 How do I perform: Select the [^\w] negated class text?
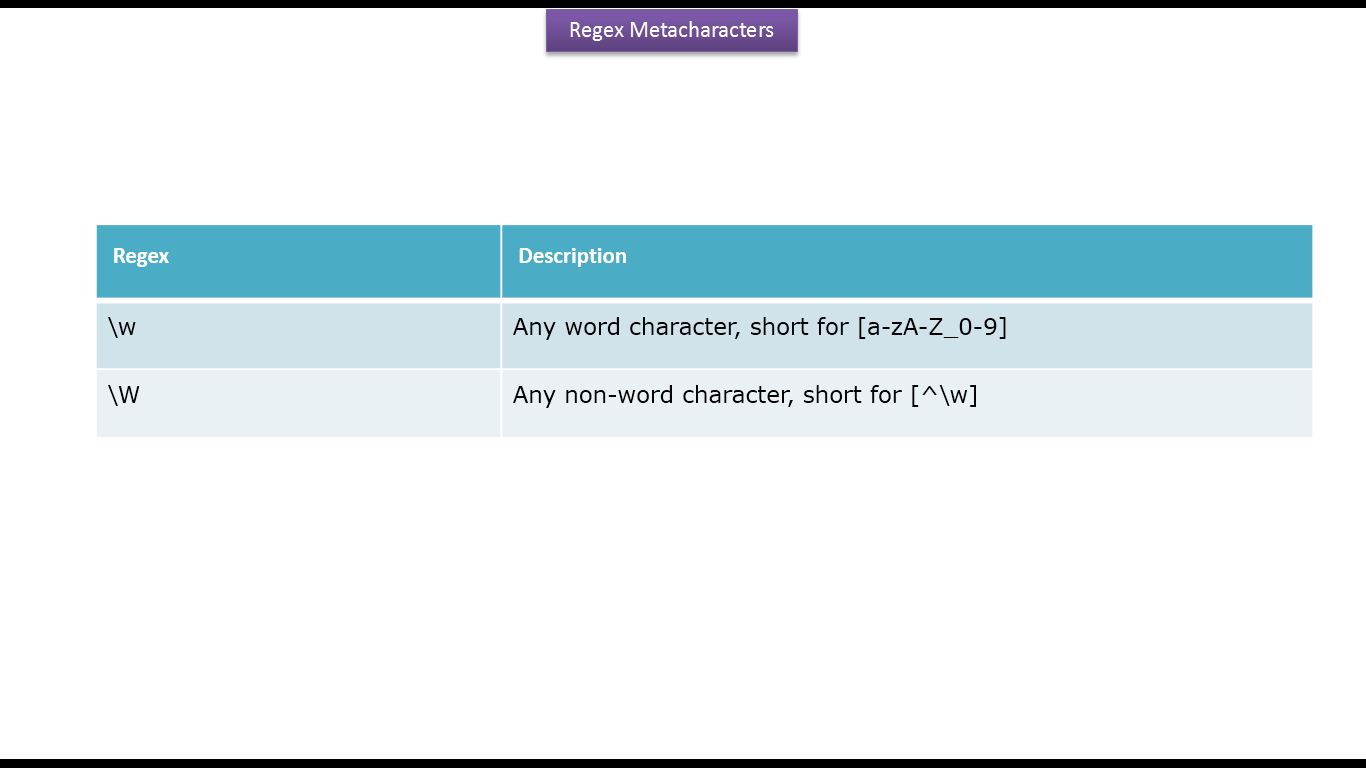point(943,395)
